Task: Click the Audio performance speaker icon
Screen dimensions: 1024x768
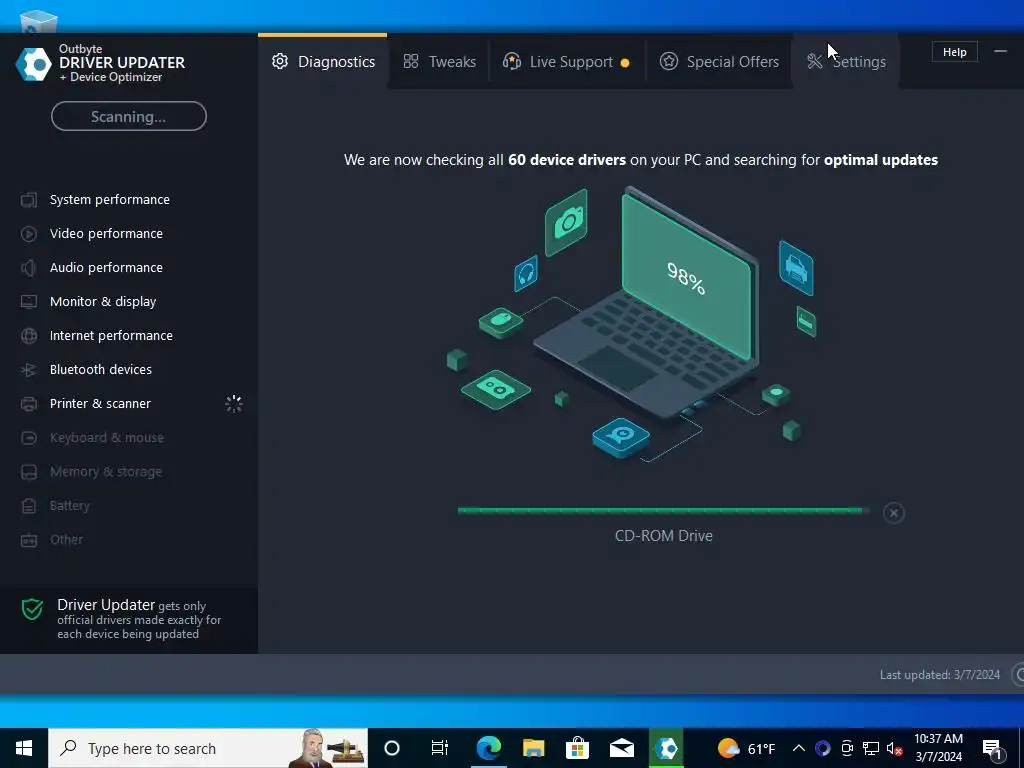Action: coord(29,268)
